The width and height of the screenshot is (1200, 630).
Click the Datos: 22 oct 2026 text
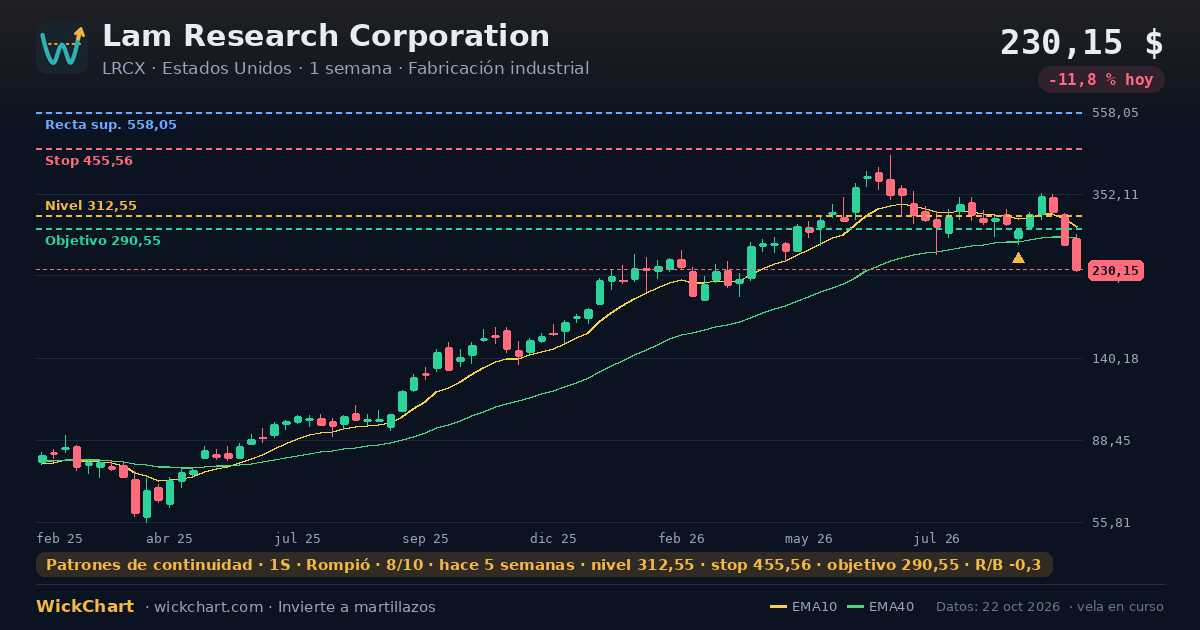coord(1000,607)
